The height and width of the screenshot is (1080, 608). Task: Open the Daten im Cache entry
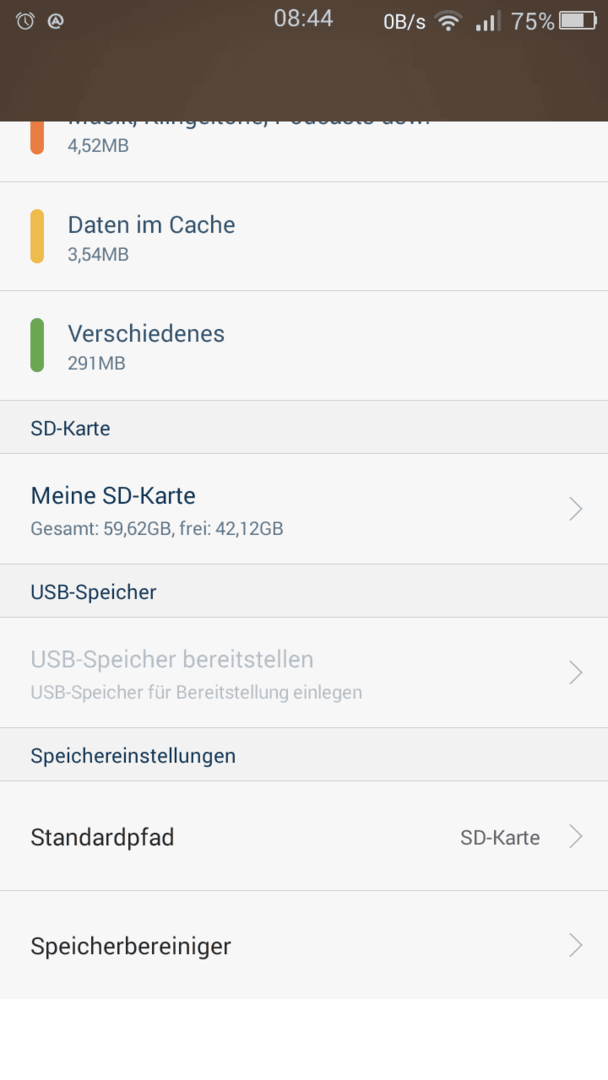tap(304, 236)
